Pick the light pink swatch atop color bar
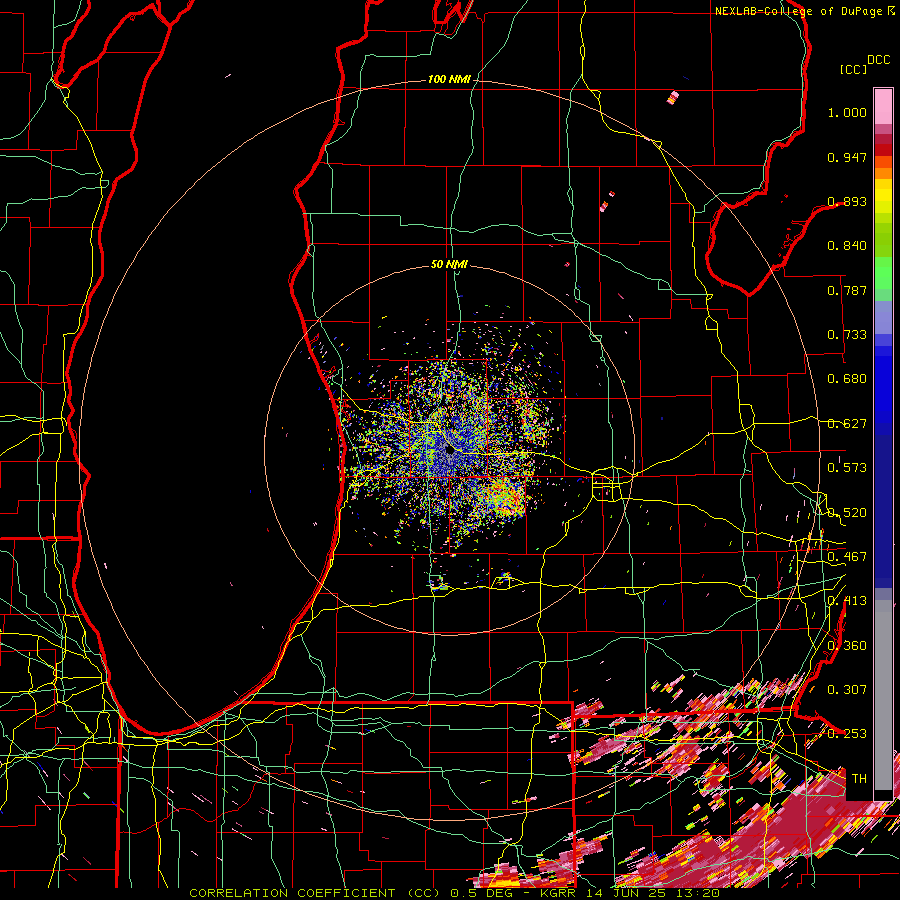The height and width of the screenshot is (900, 900). [x=883, y=106]
